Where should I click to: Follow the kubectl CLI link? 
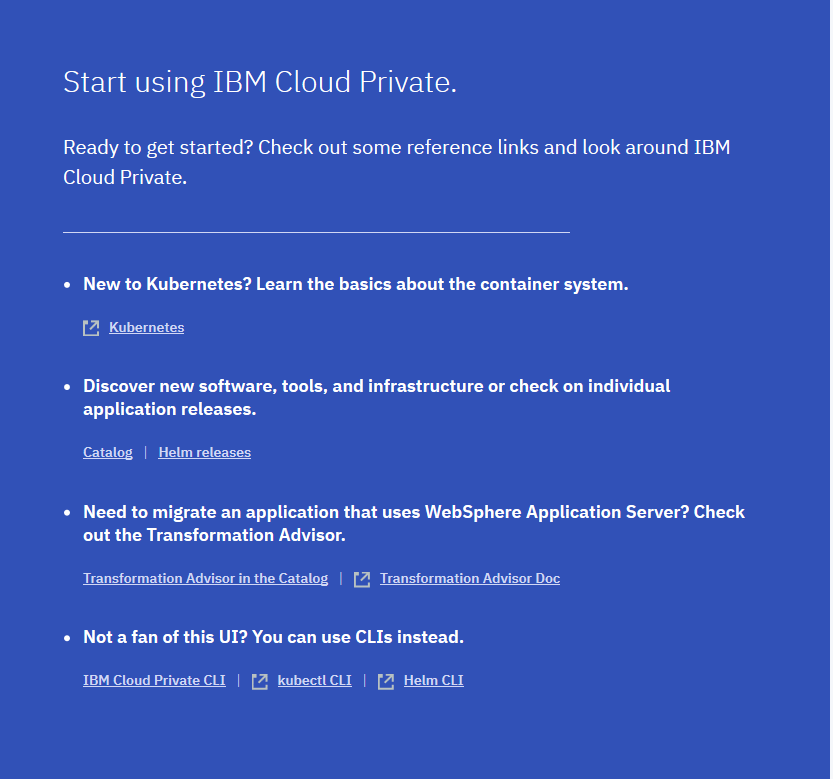[314, 680]
